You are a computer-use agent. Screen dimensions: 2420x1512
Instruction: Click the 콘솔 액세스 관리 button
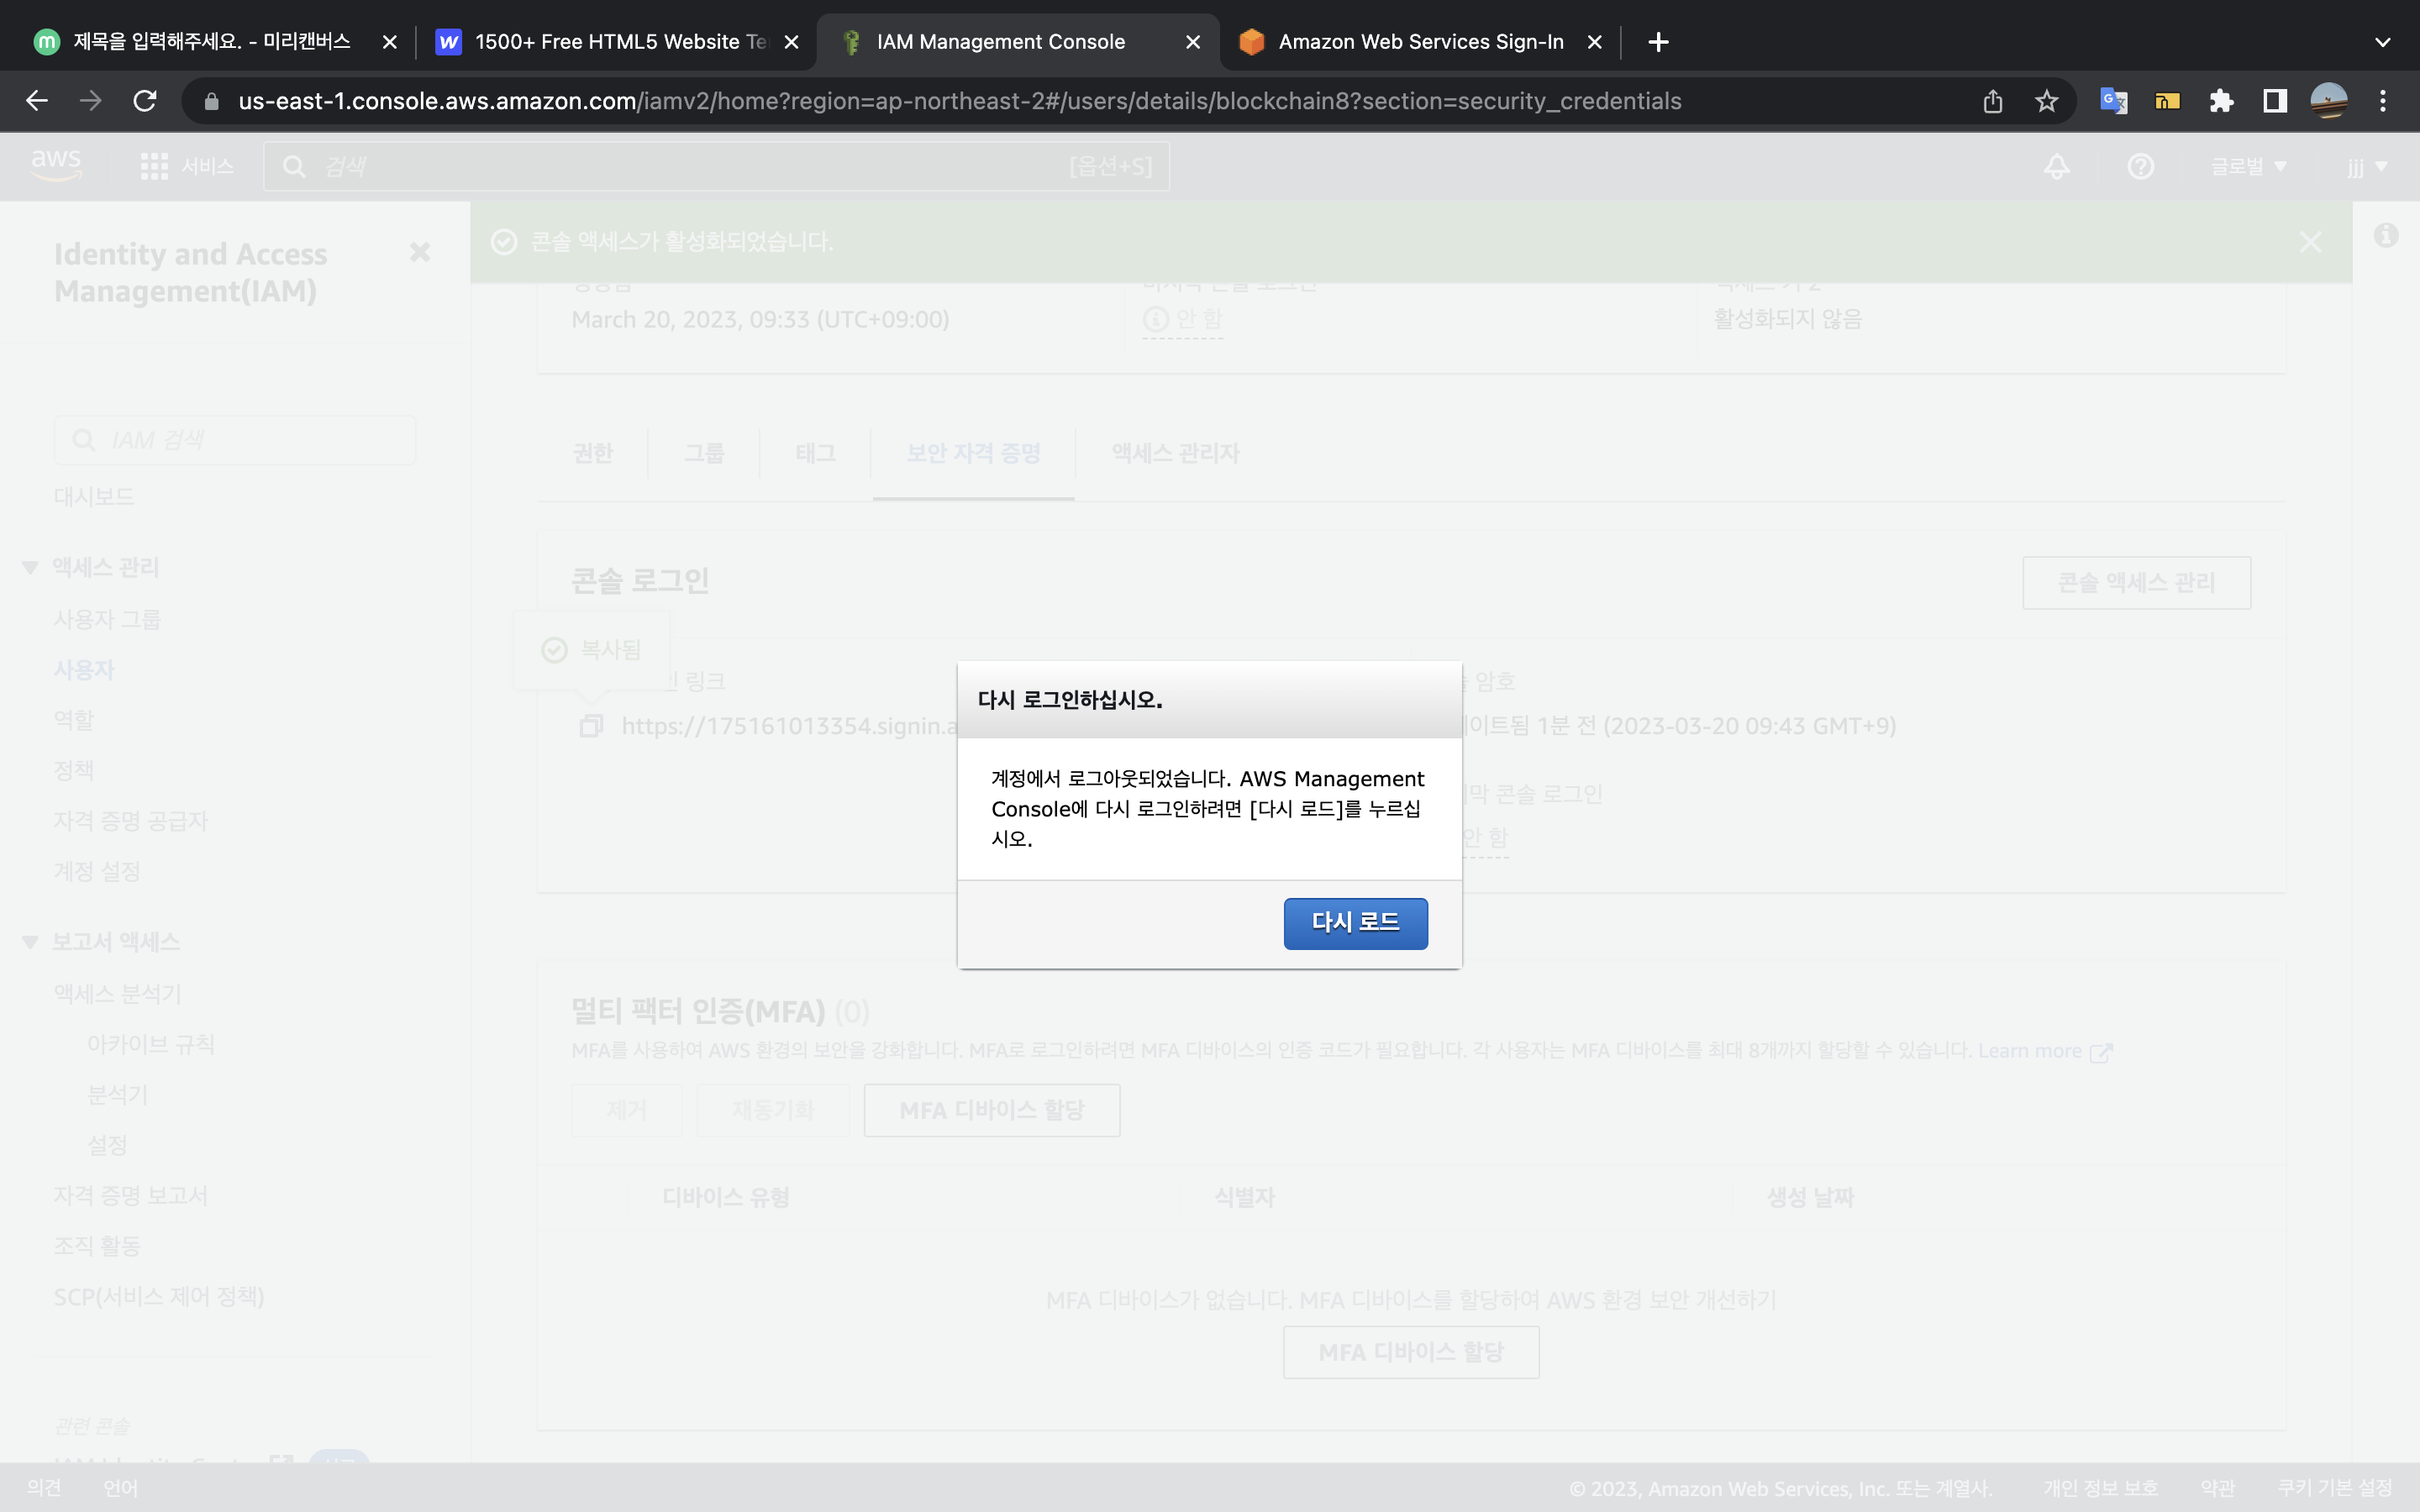click(x=2136, y=582)
